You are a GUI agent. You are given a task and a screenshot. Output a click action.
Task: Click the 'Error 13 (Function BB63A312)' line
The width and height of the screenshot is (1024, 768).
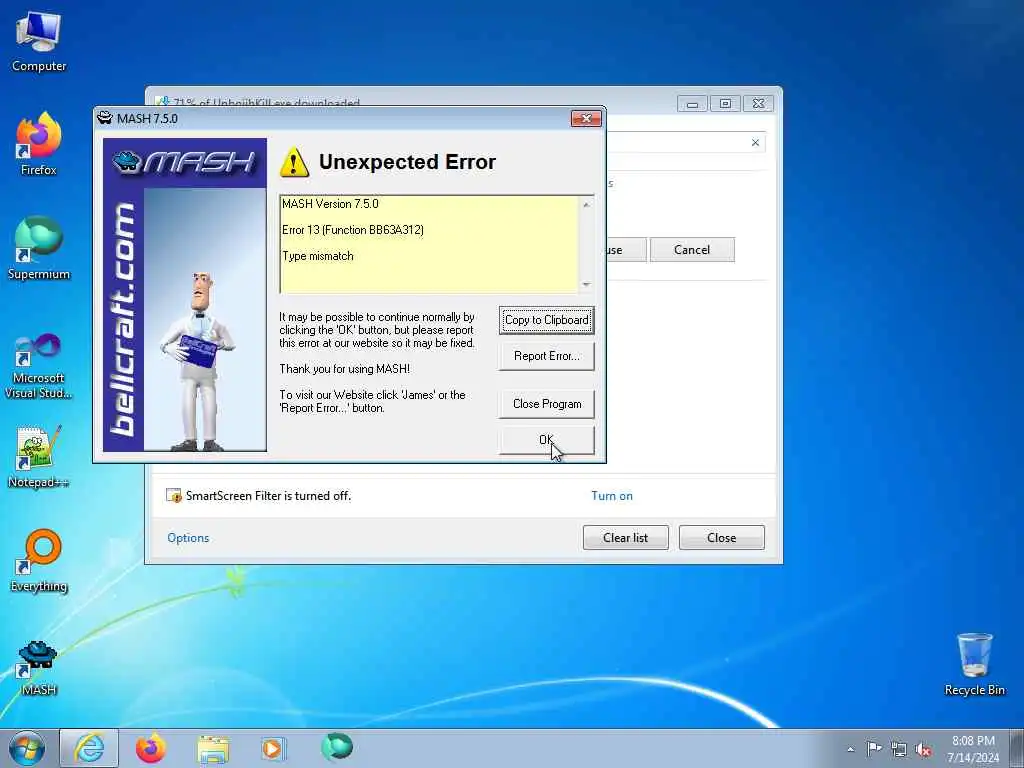(x=353, y=230)
